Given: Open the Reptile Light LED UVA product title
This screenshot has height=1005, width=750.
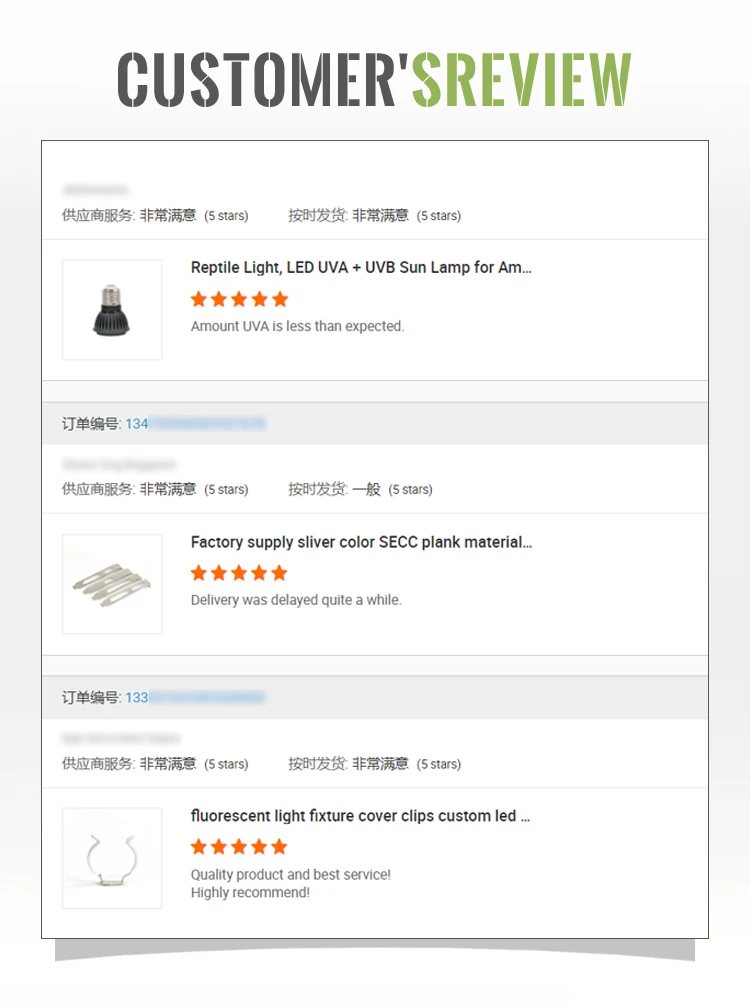Looking at the screenshot, I should (x=361, y=268).
